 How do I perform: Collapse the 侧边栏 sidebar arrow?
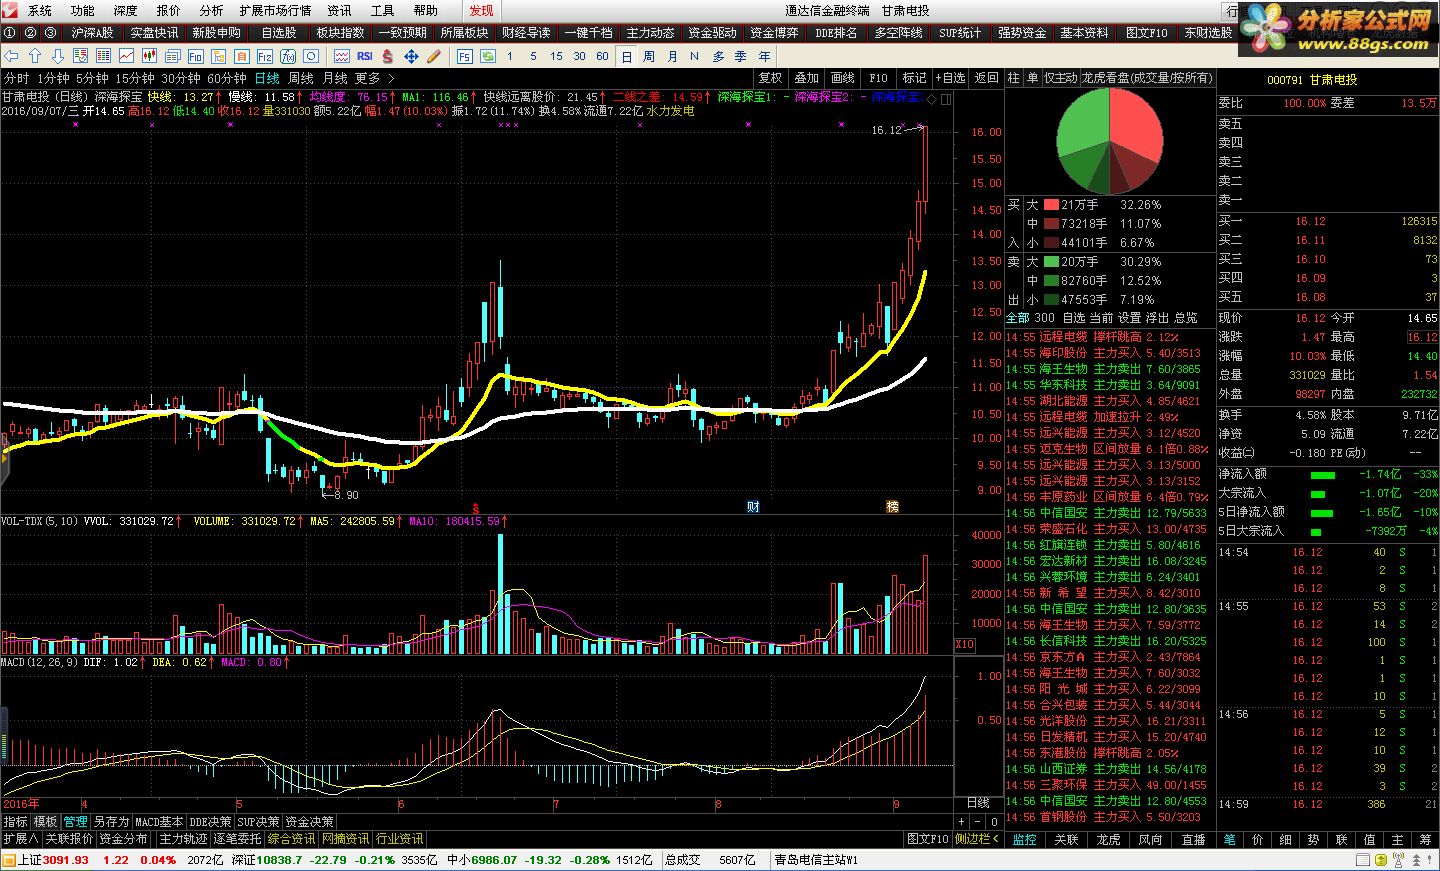click(994, 839)
